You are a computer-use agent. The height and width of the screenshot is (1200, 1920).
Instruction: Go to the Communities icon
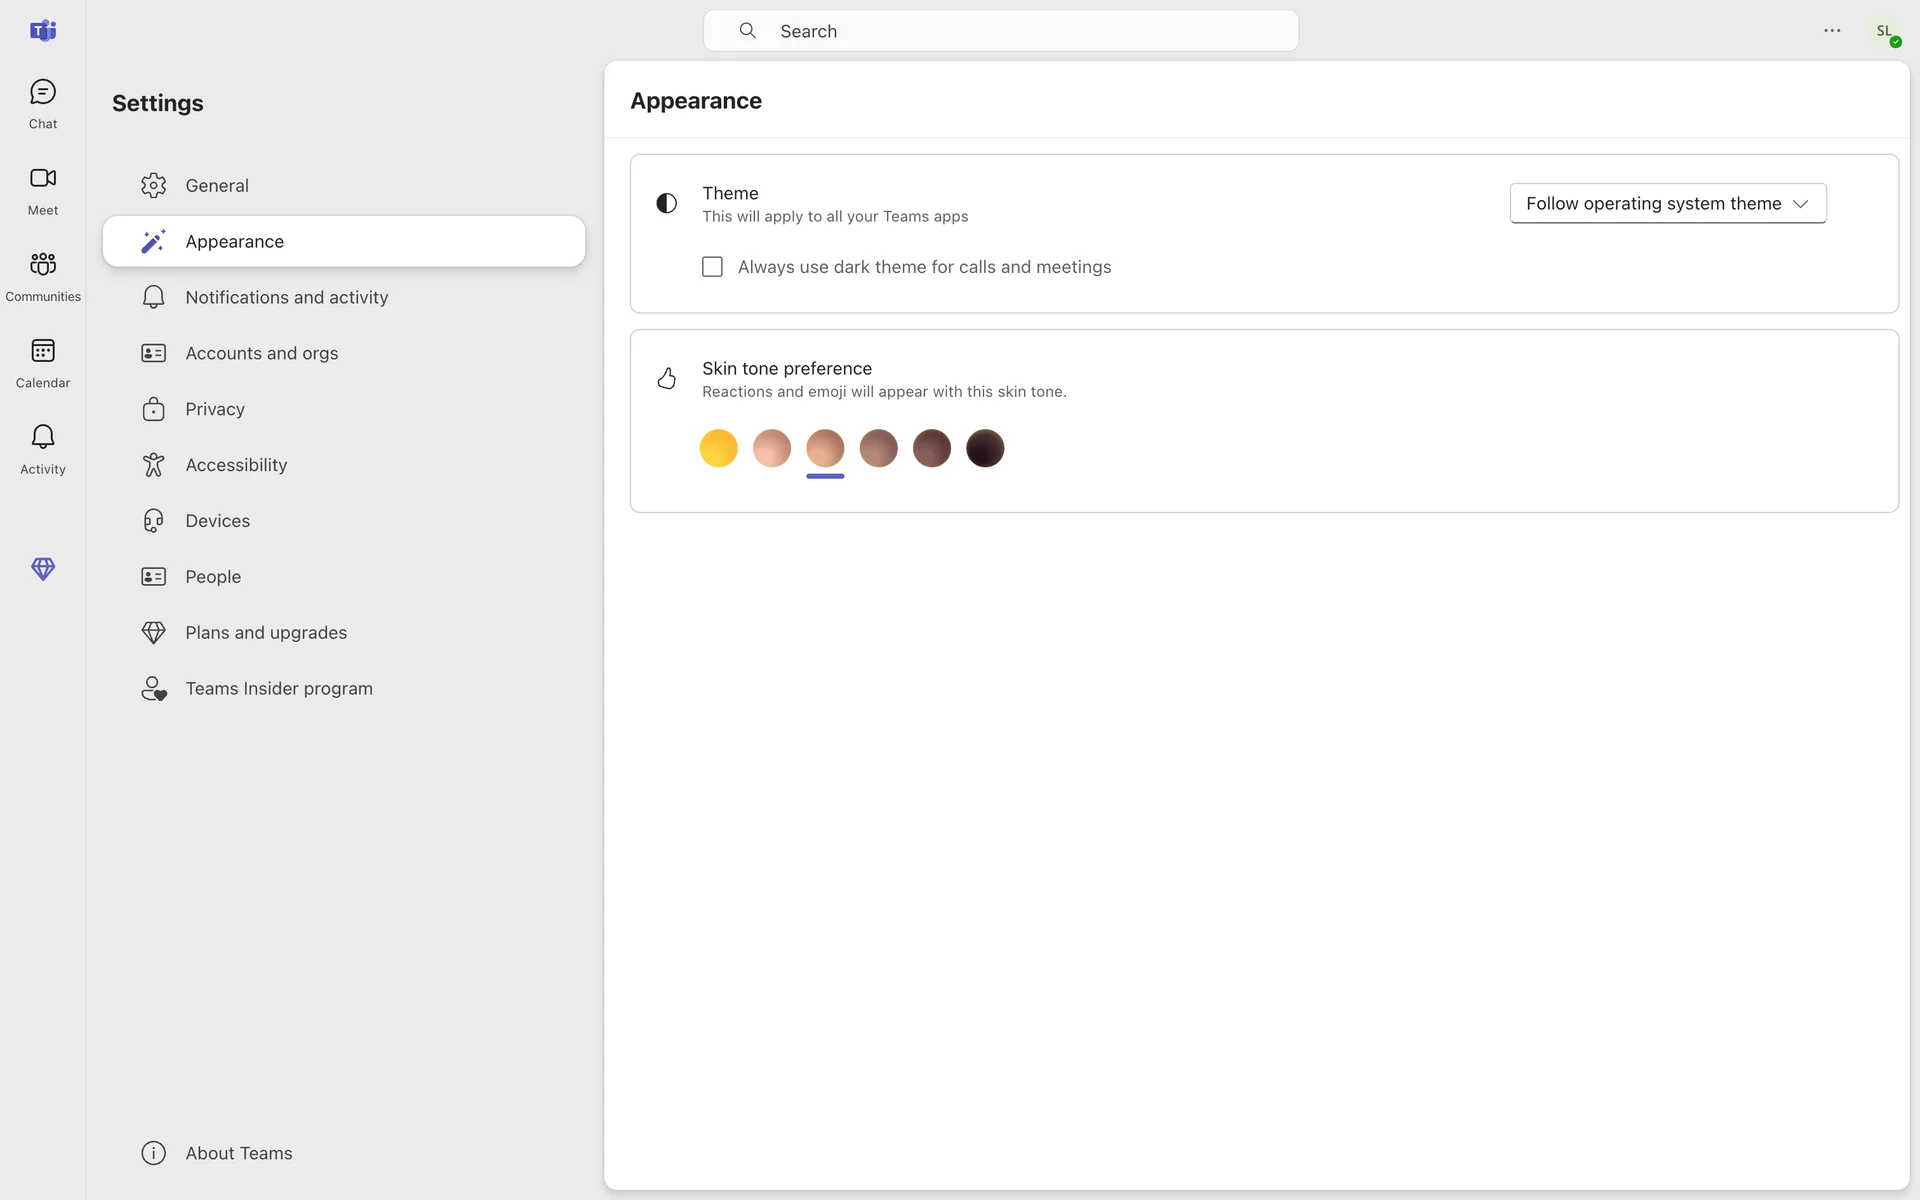tap(43, 265)
